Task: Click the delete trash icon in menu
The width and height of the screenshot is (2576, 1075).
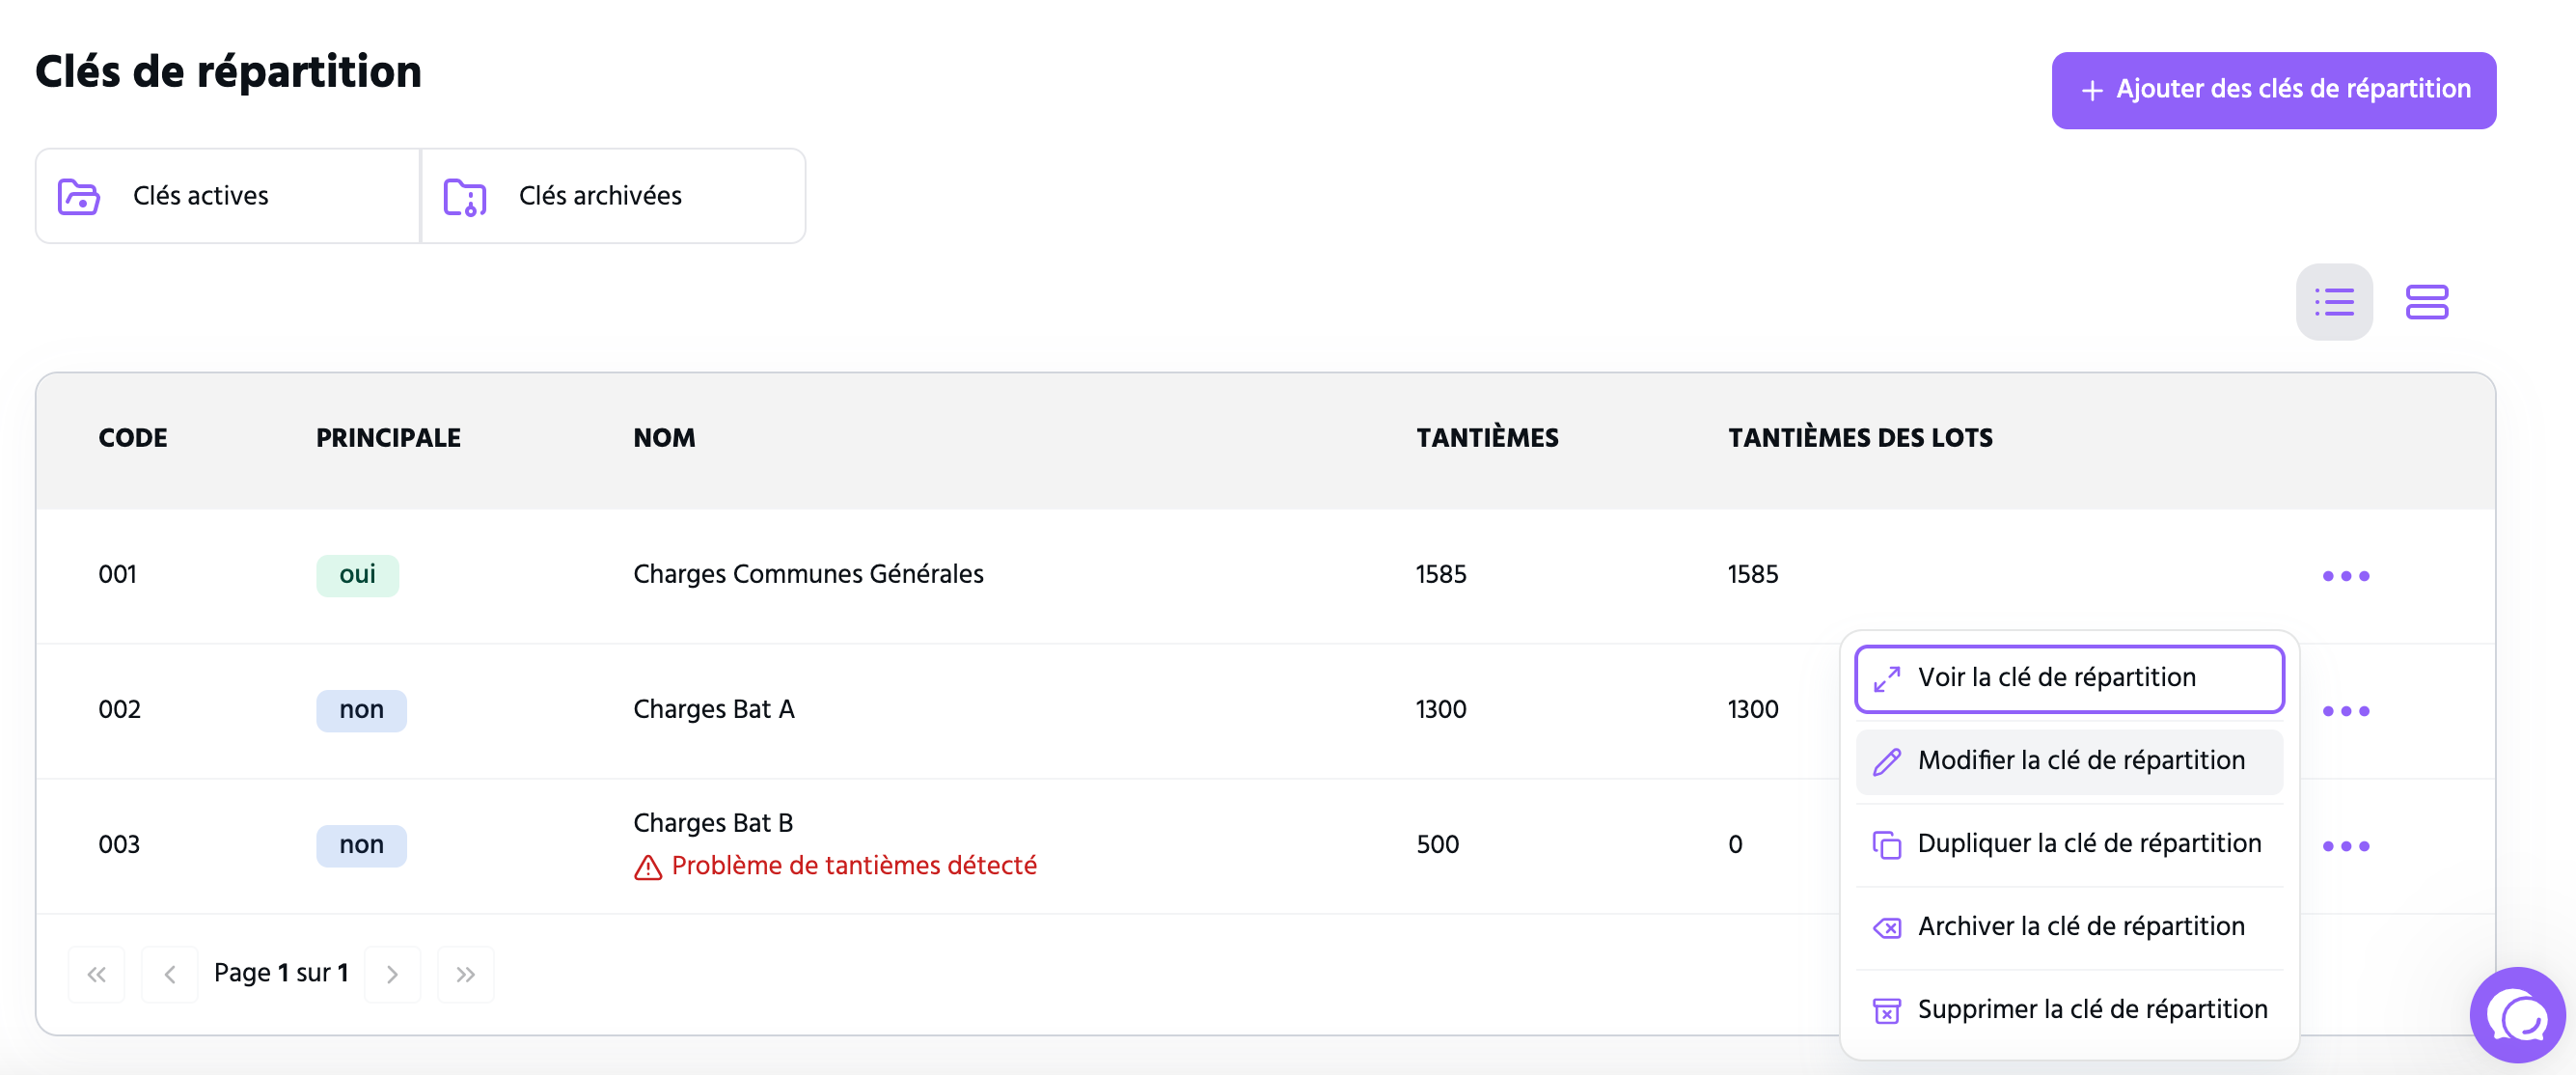Action: [1886, 1011]
